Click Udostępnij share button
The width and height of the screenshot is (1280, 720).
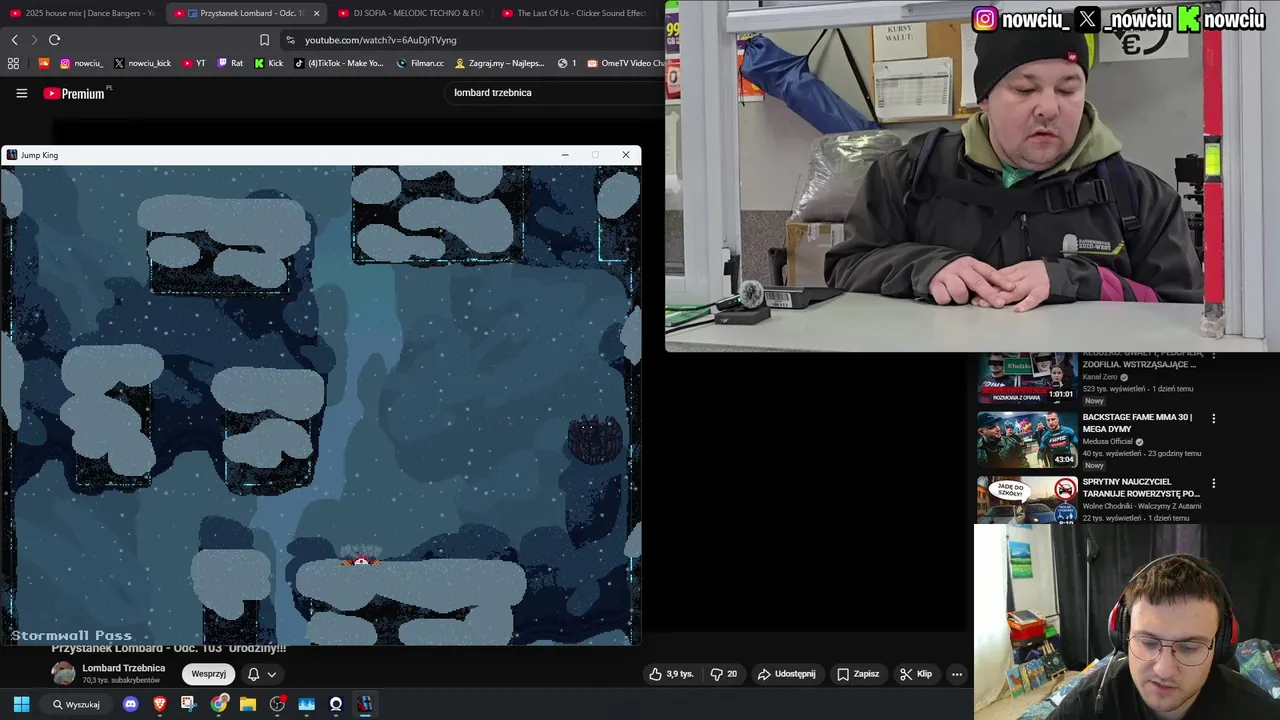(x=786, y=674)
